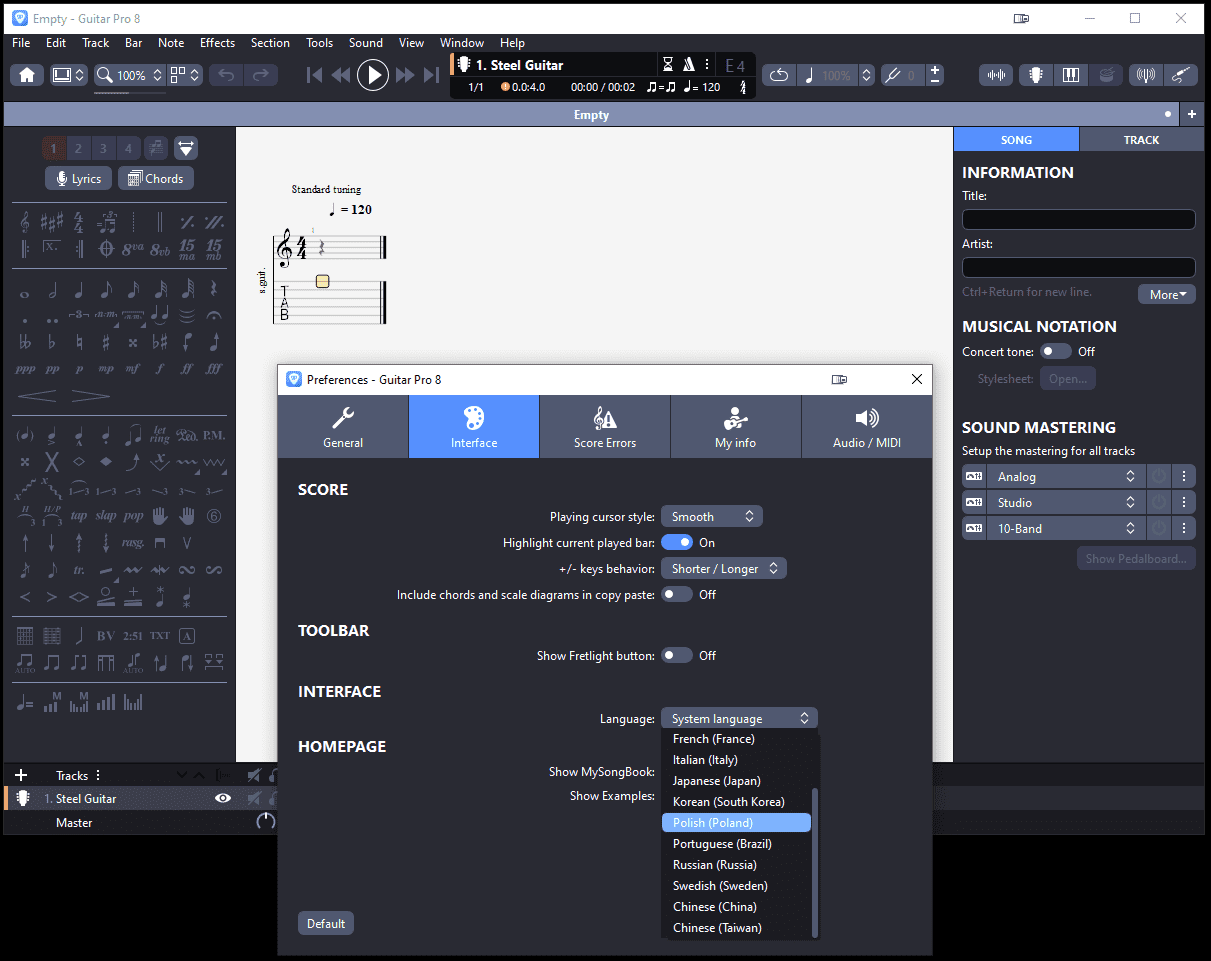Open the Section menu
This screenshot has height=961, width=1211.
click(270, 43)
